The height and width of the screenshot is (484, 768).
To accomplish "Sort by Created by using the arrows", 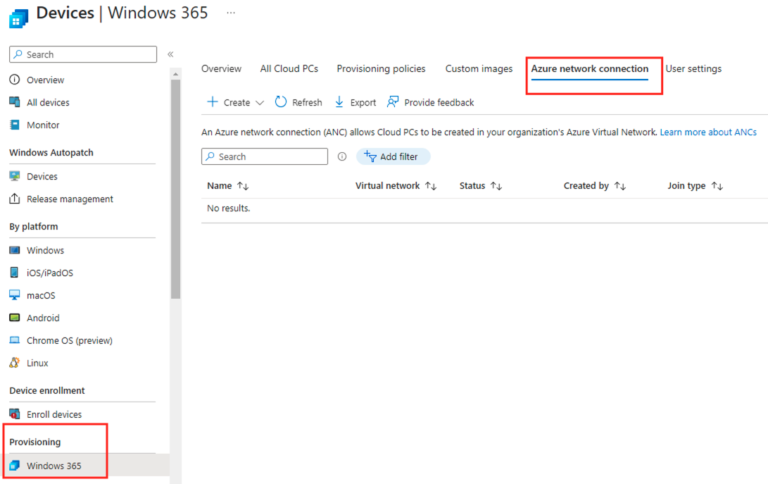I will 620,186.
